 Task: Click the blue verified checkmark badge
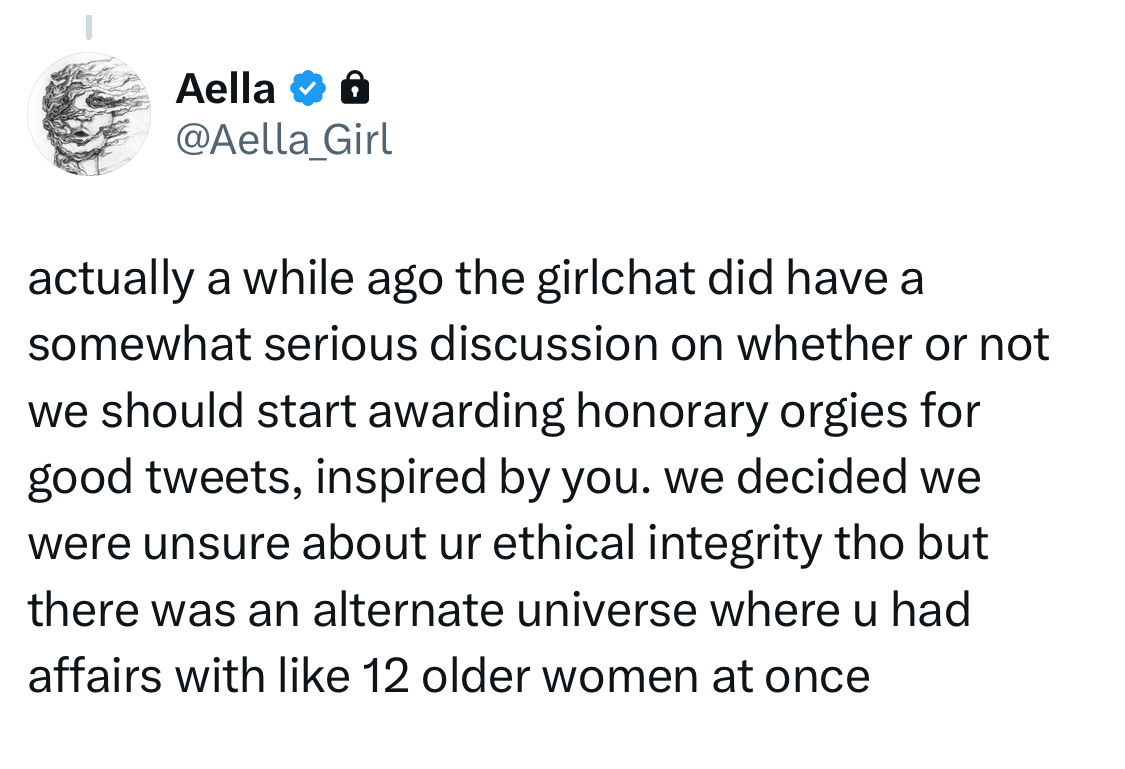tap(308, 88)
